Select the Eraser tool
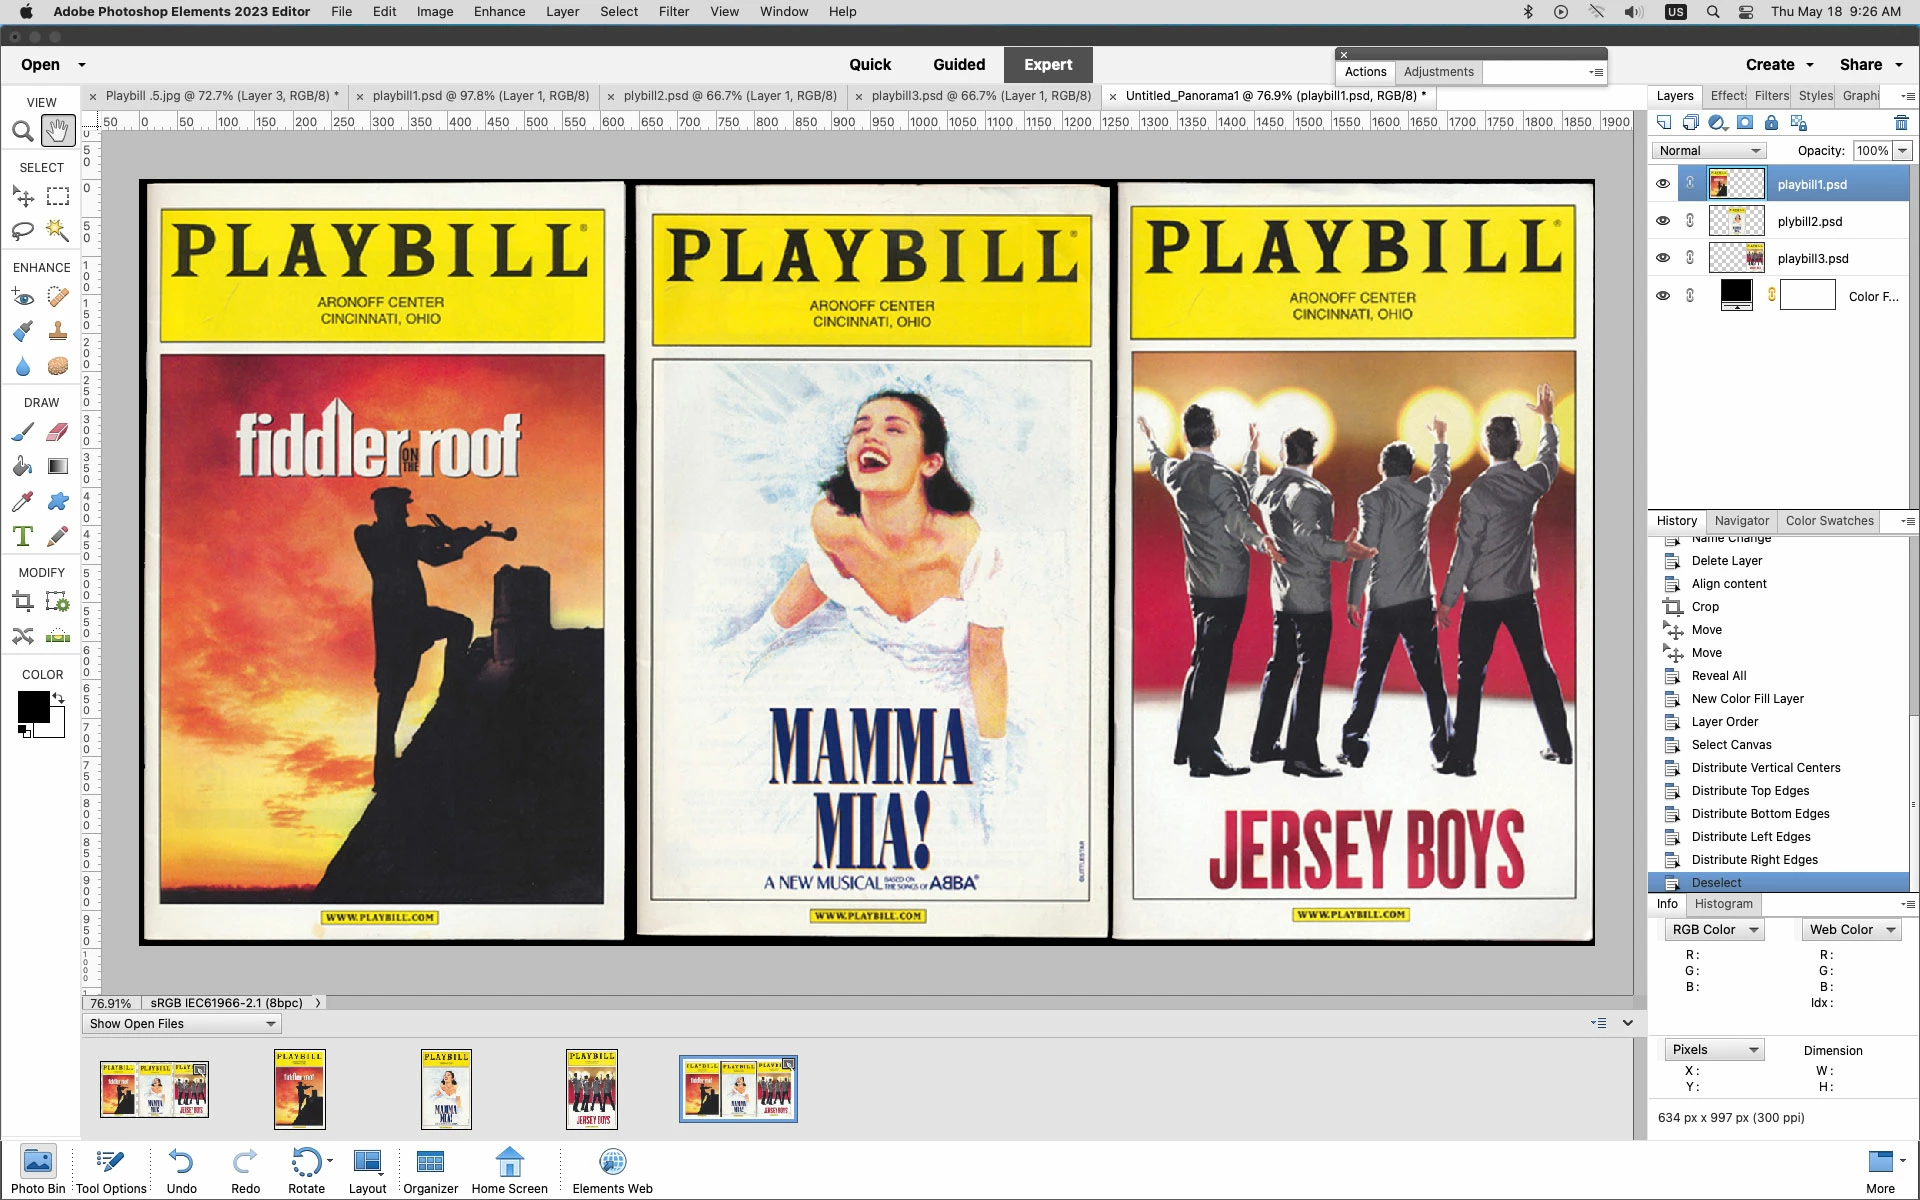 tap(58, 432)
